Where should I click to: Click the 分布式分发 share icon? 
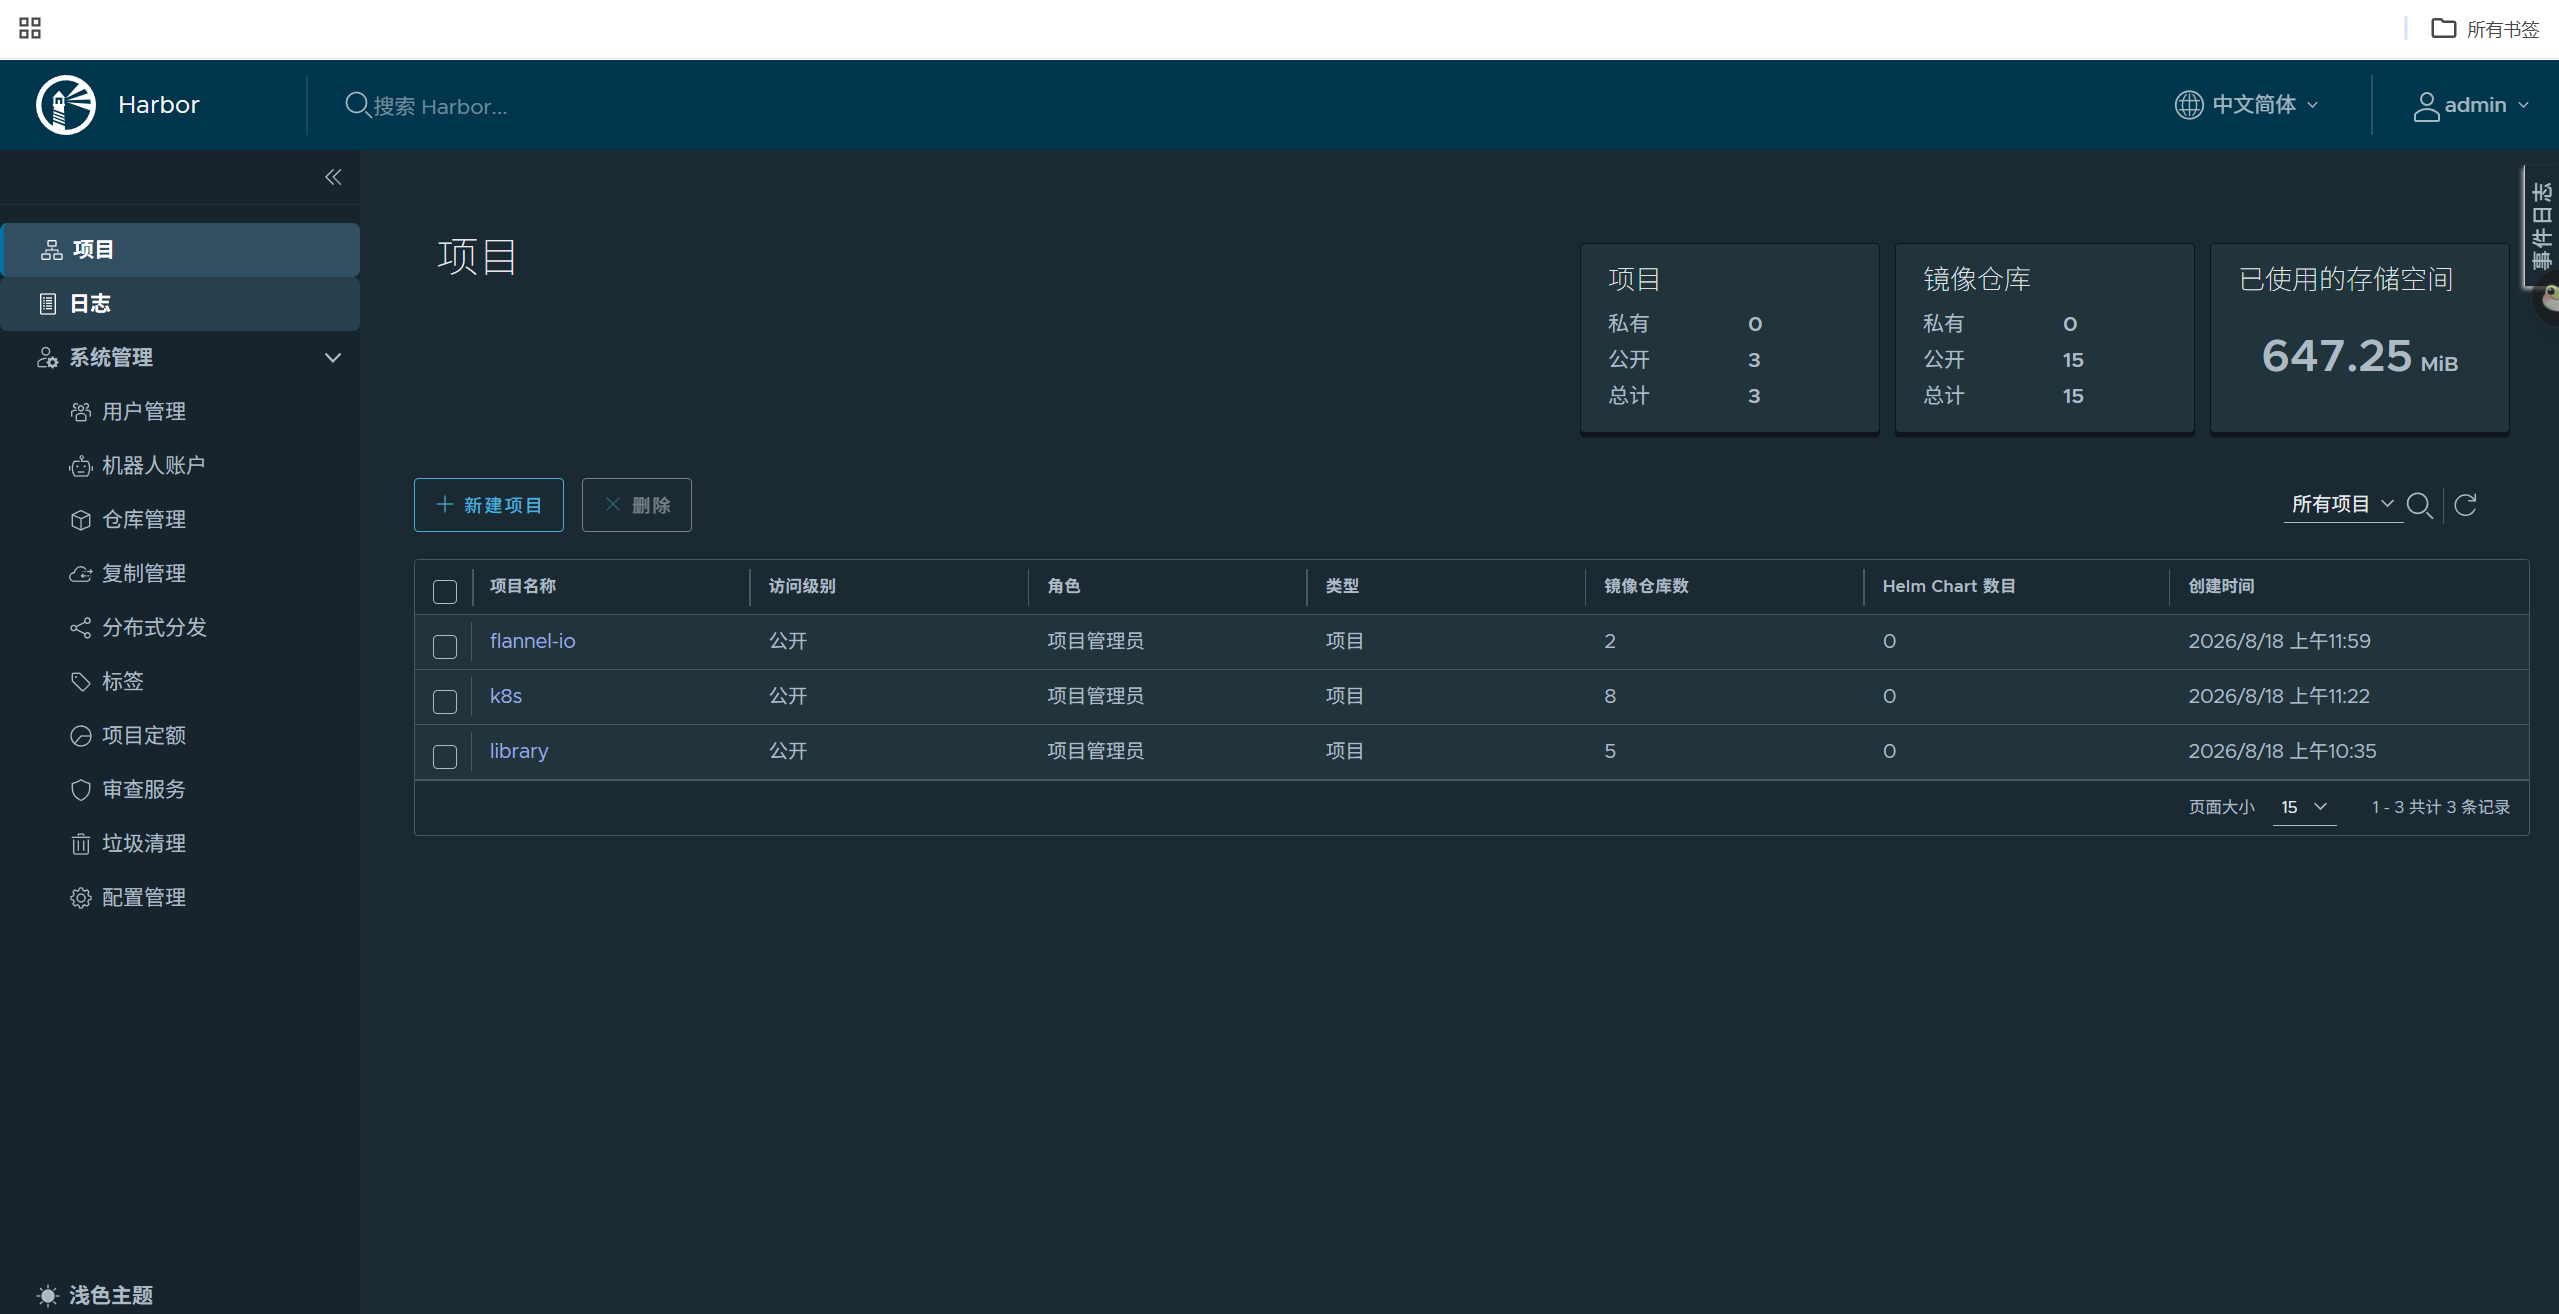pyautogui.click(x=81, y=628)
